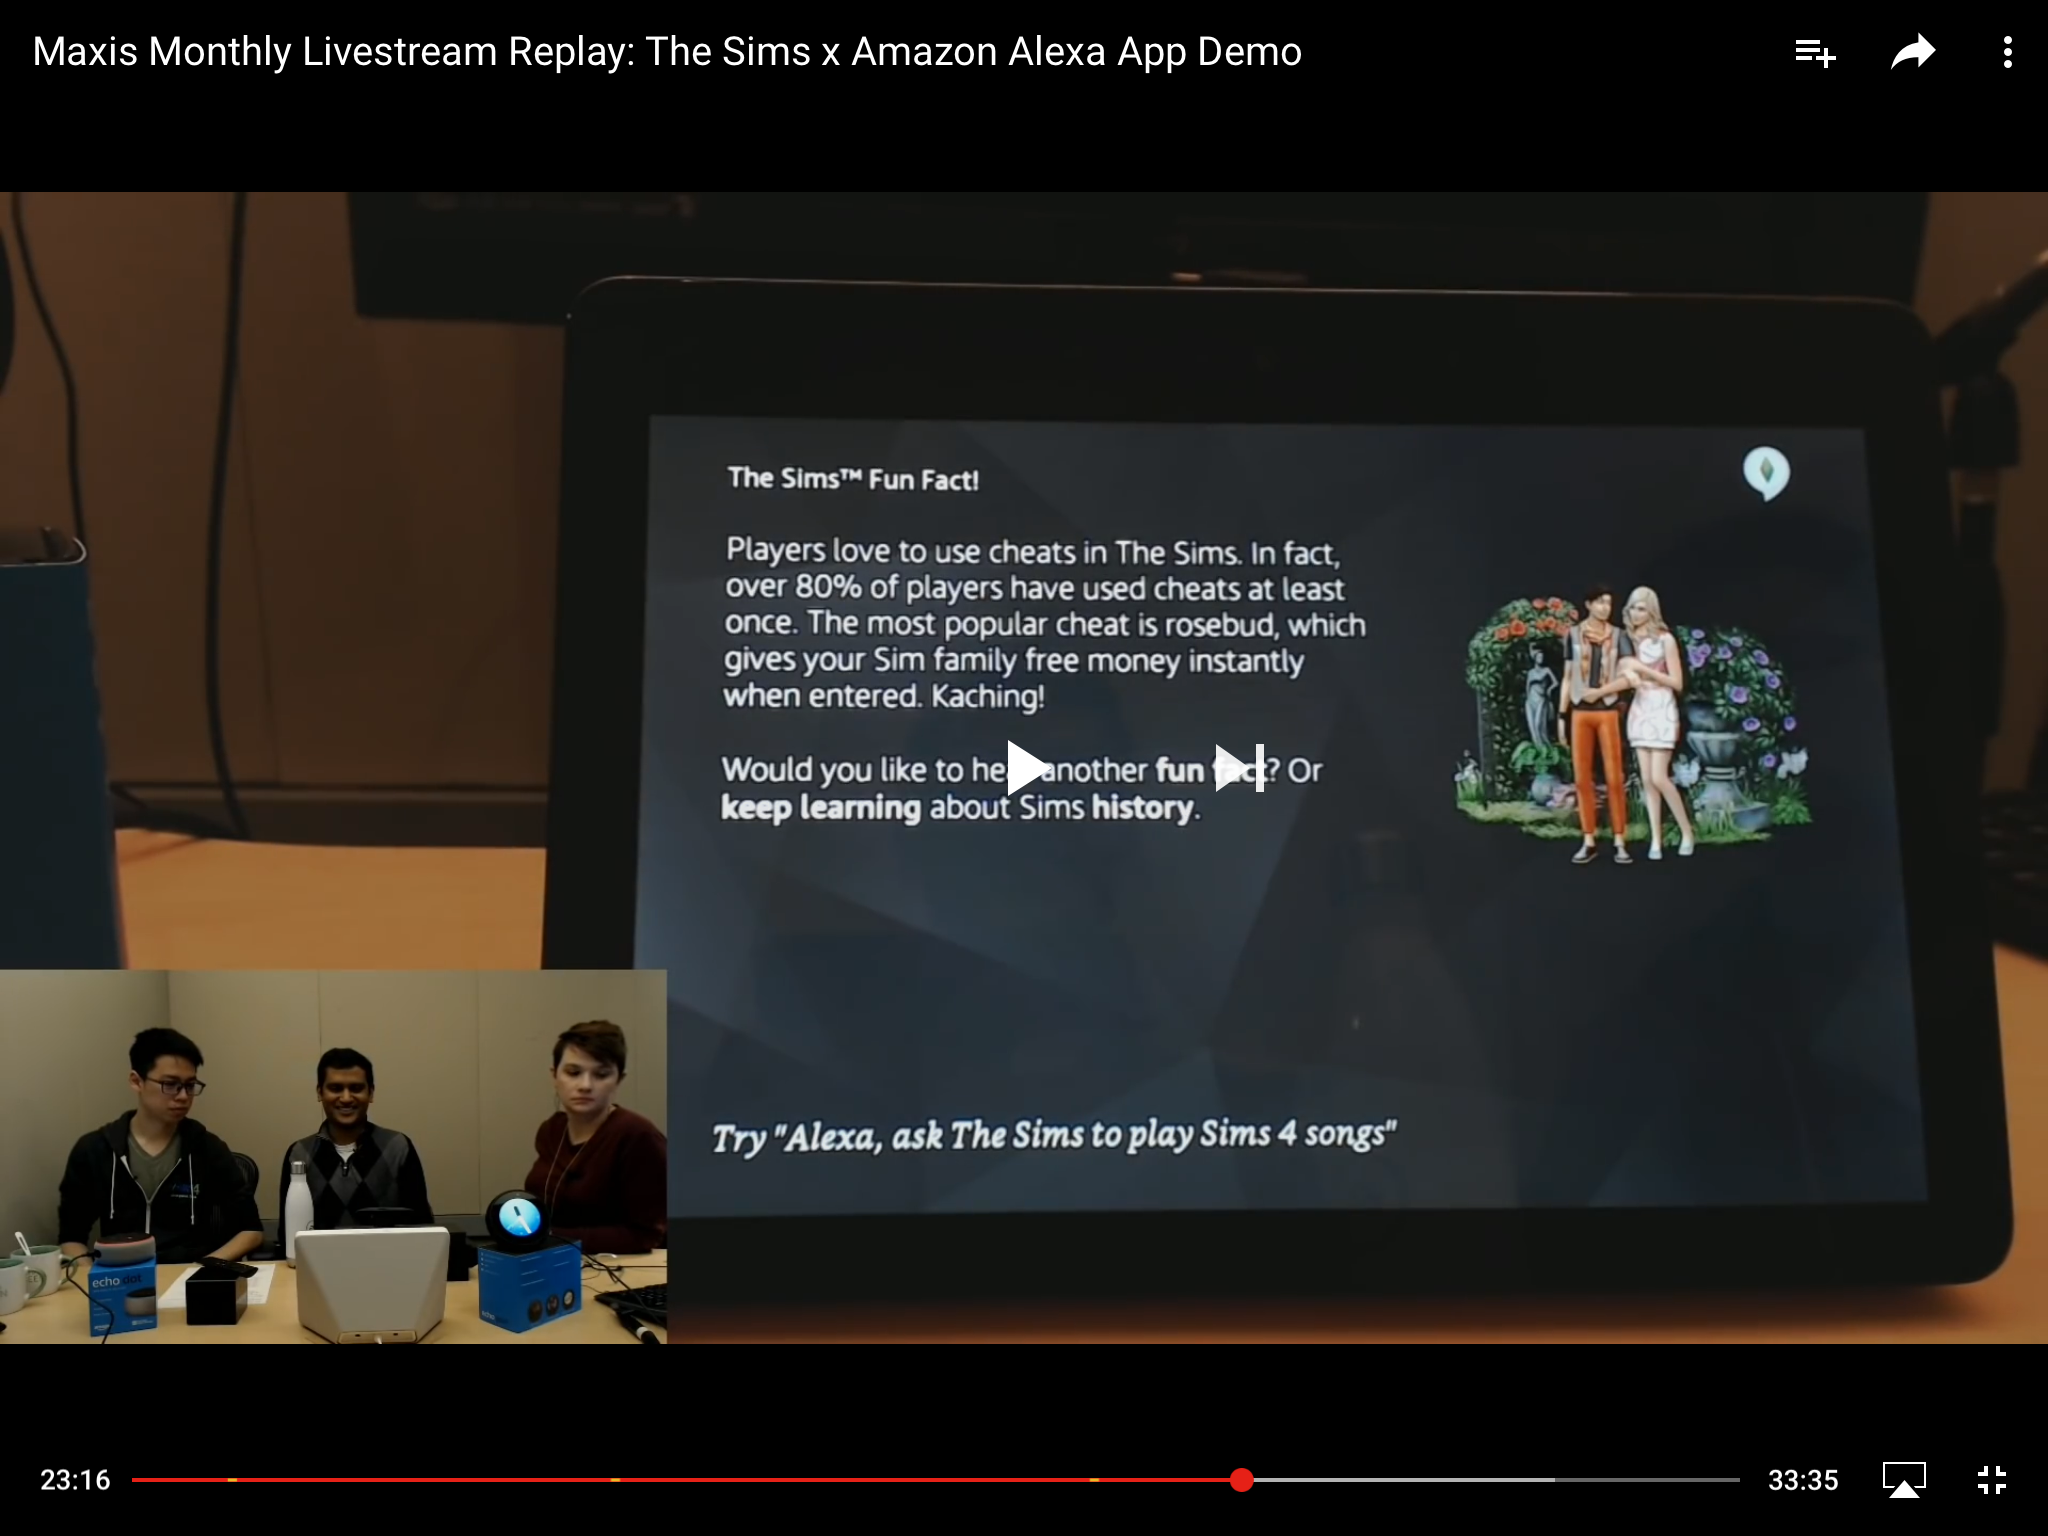Click the picture-in-picture webcam inset
The width and height of the screenshot is (2048, 1536).
(x=333, y=1156)
